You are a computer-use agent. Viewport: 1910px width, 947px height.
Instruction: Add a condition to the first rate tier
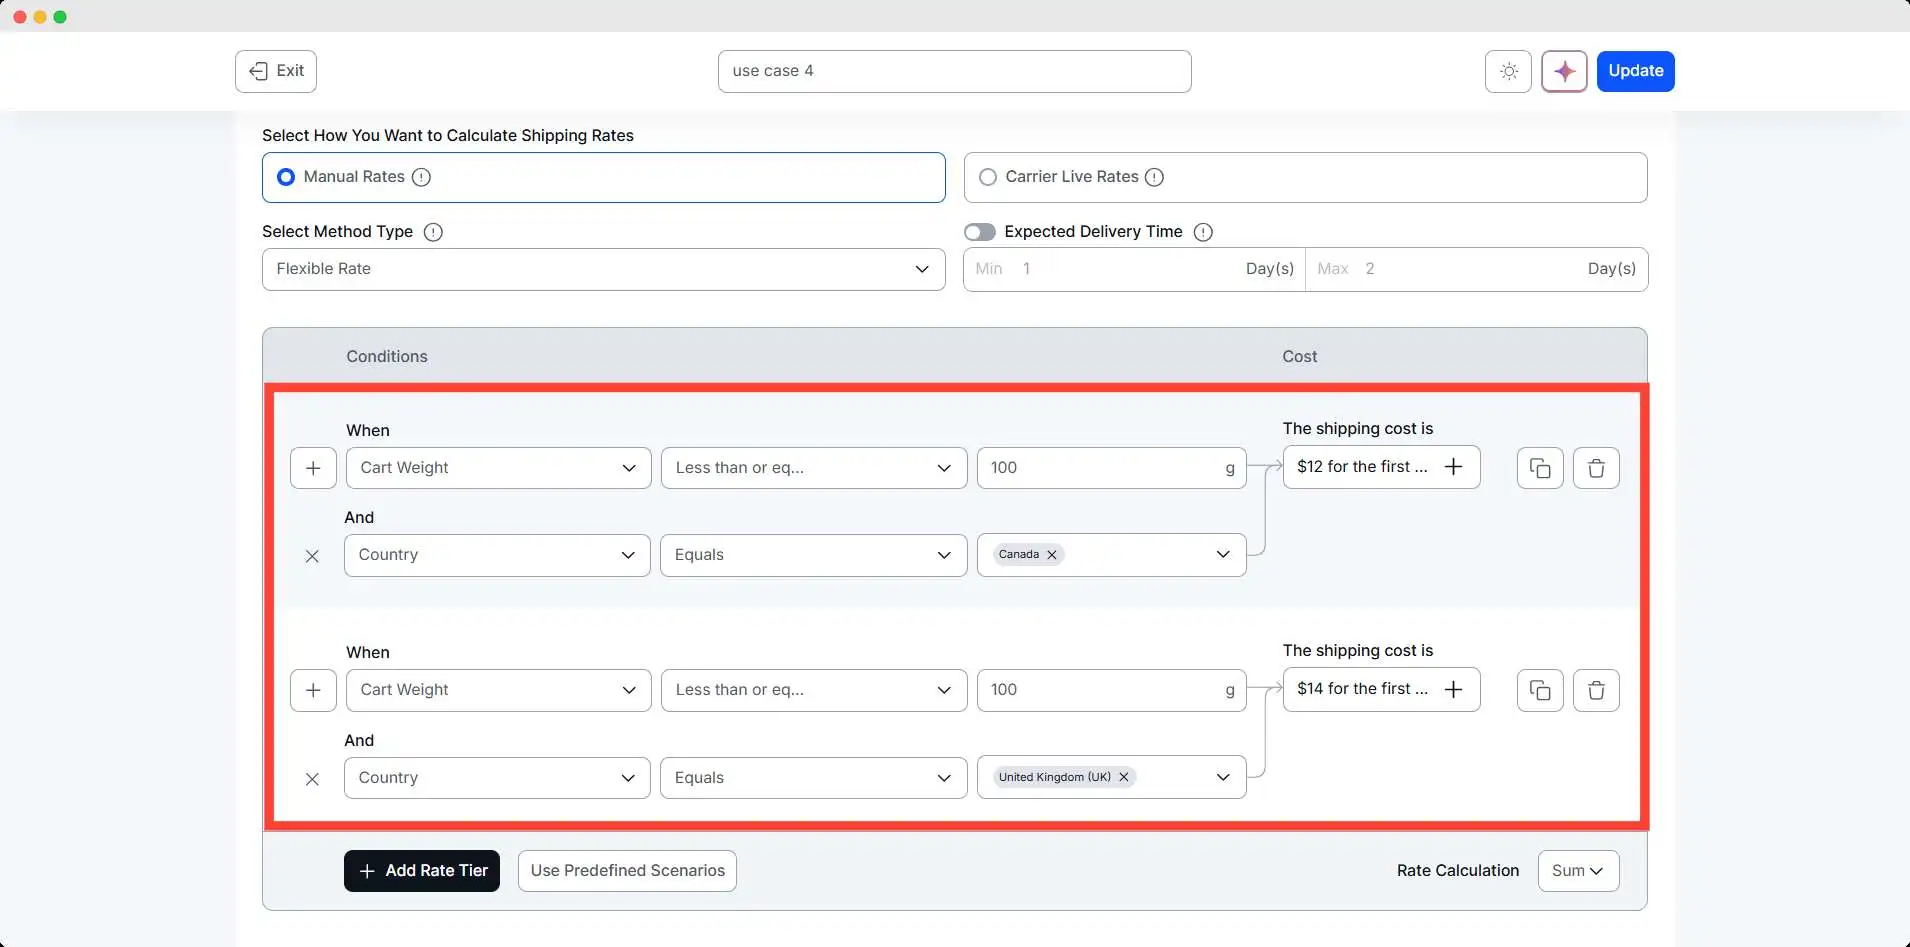[313, 468]
